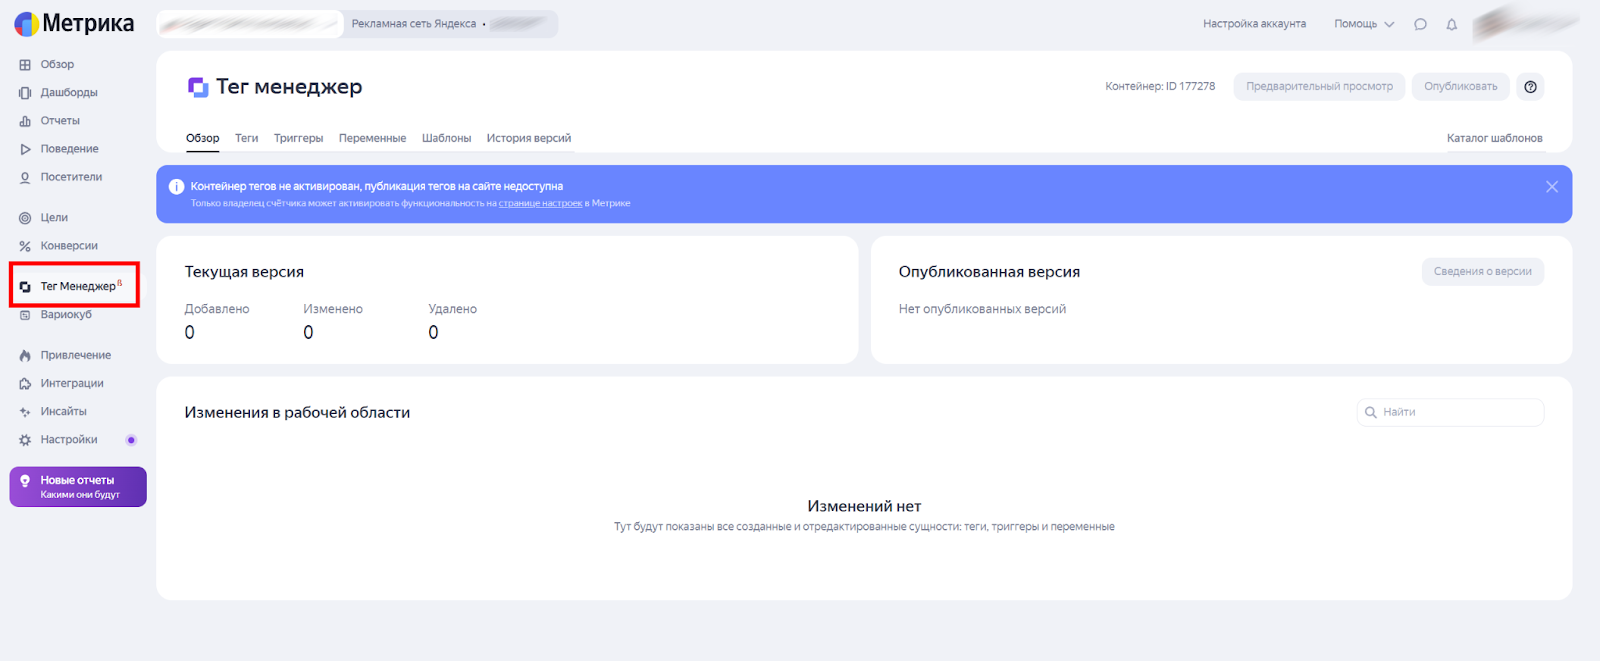Close the blue info banner
Viewport: 1600px width, 661px height.
click(x=1552, y=187)
